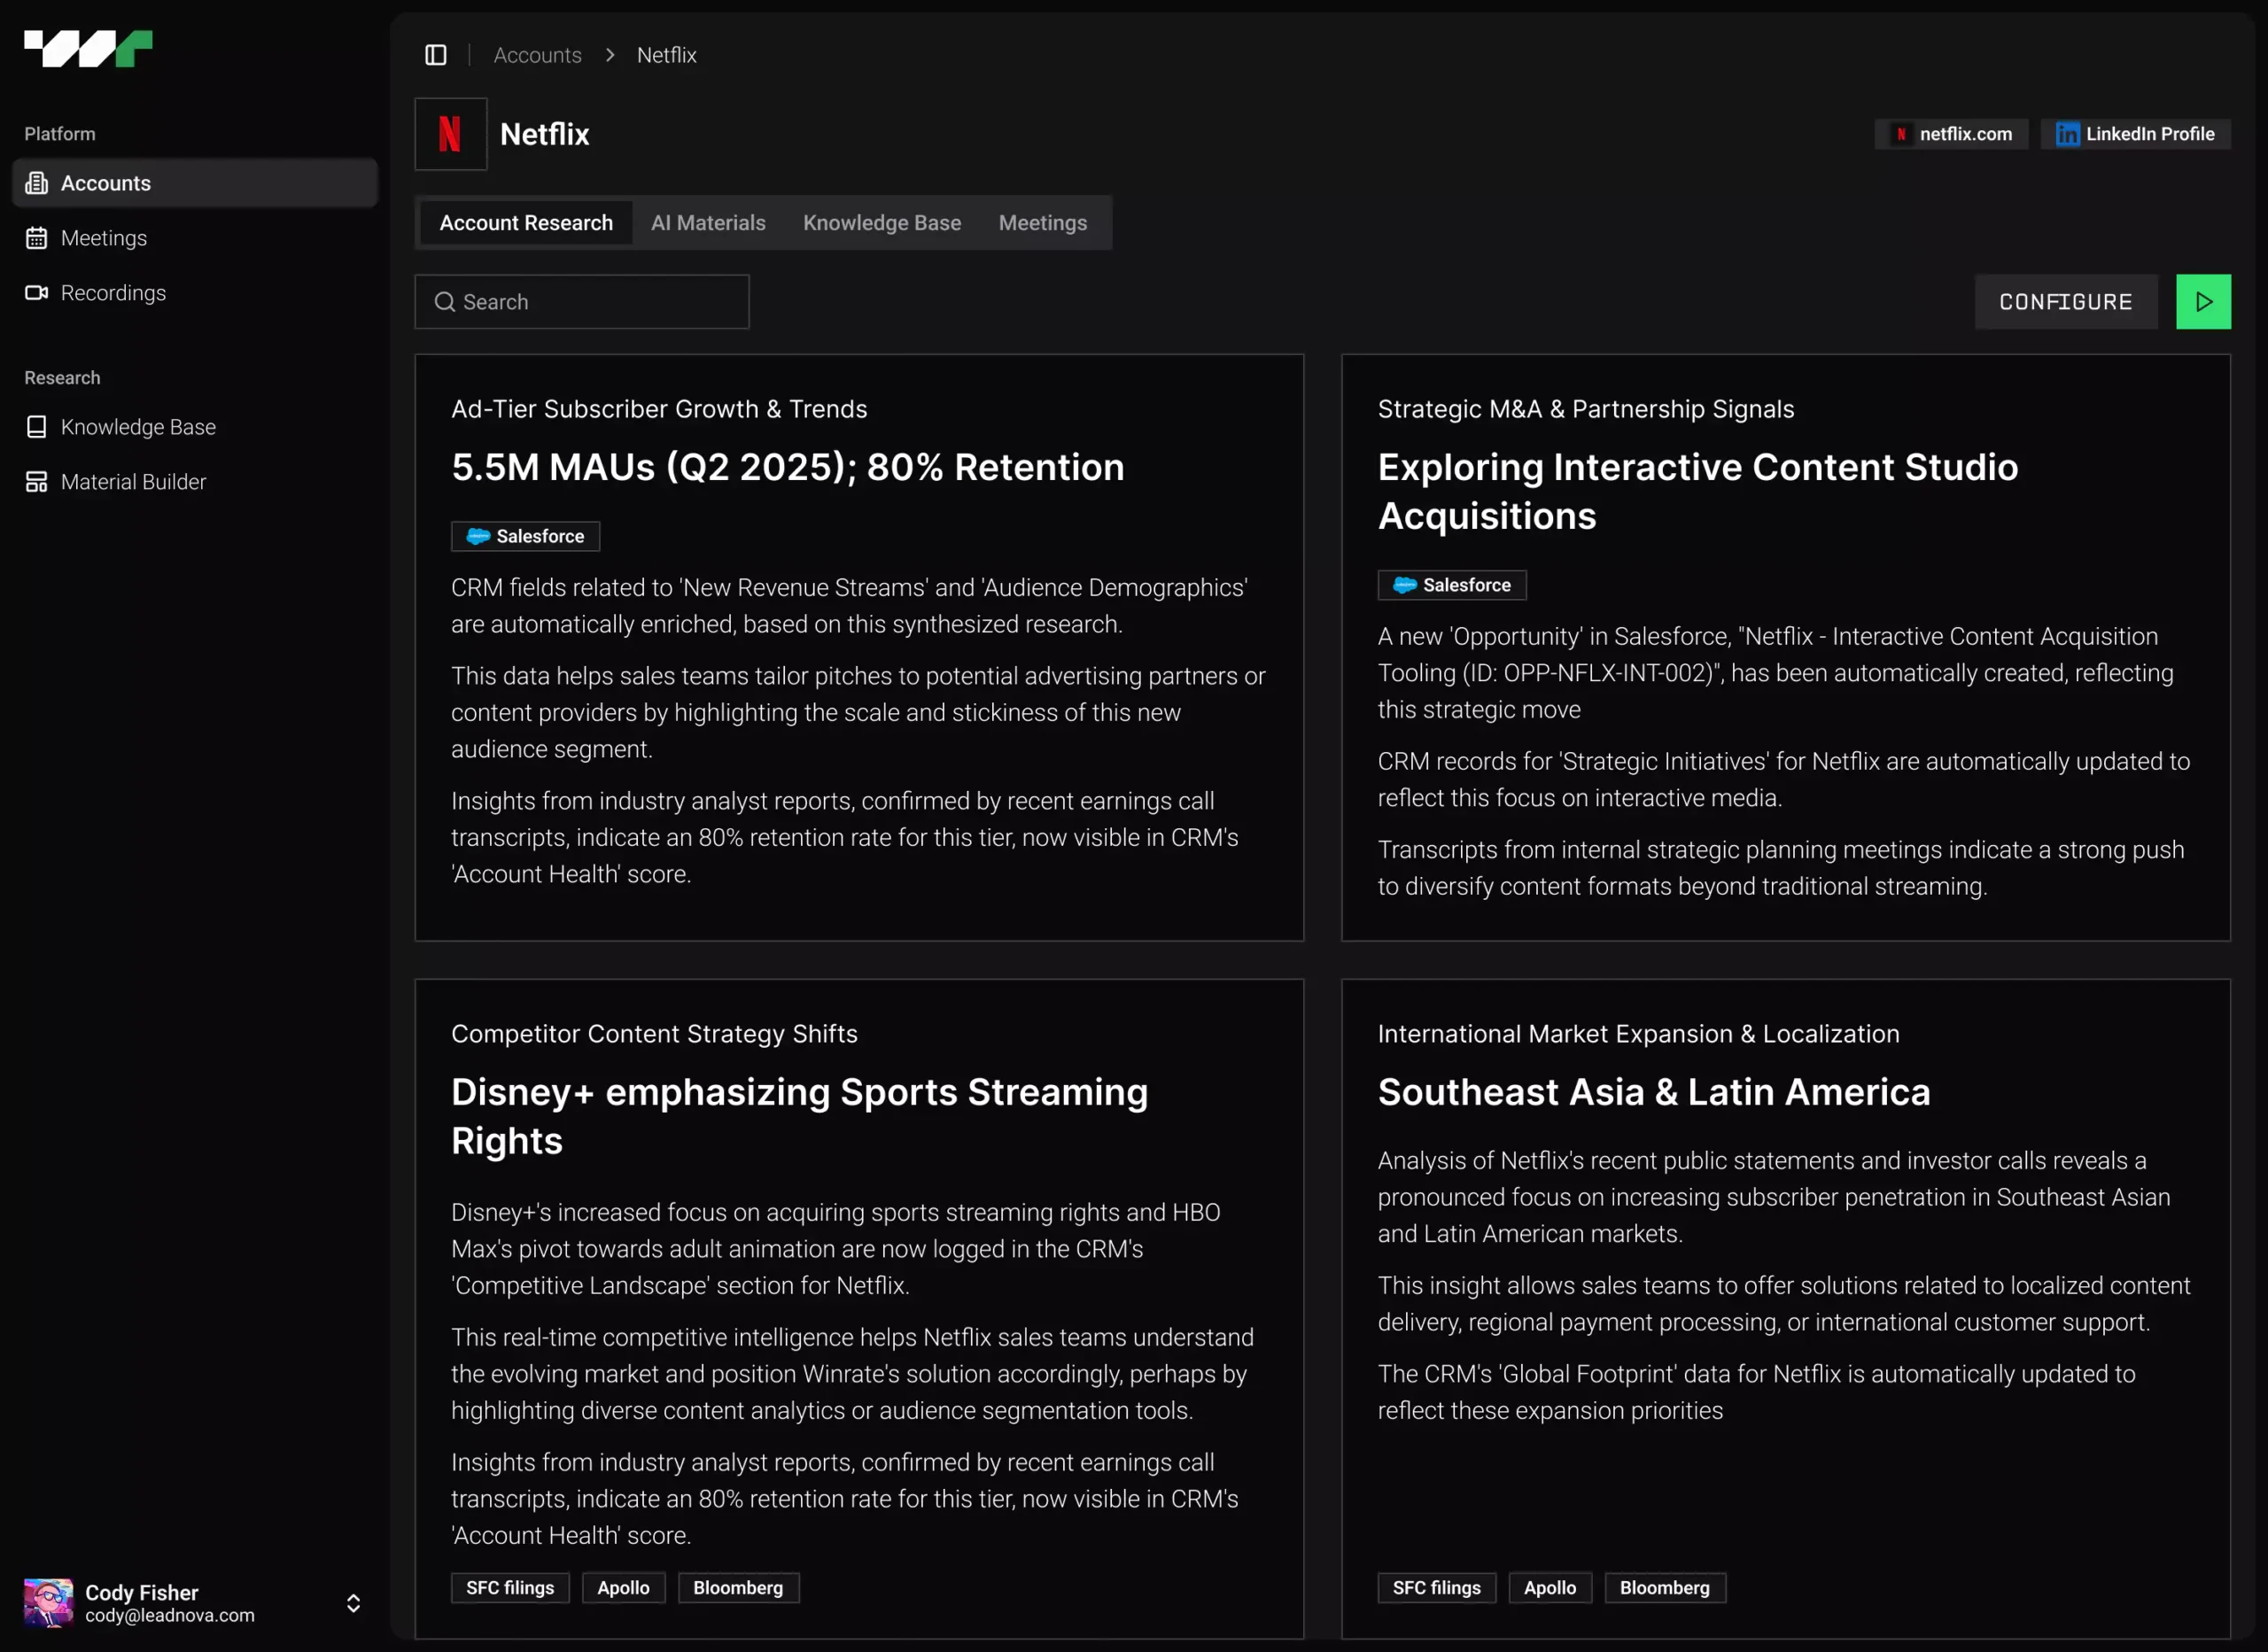Click Bloomberg tag in Competitor card
The image size is (2268, 1652).
[x=738, y=1588]
